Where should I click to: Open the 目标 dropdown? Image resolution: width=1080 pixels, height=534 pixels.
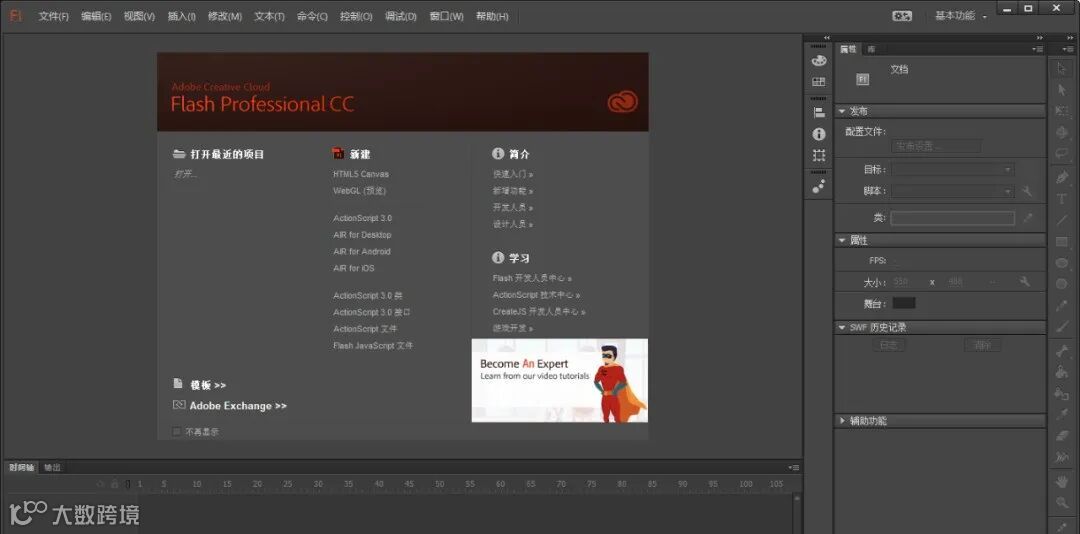point(953,170)
